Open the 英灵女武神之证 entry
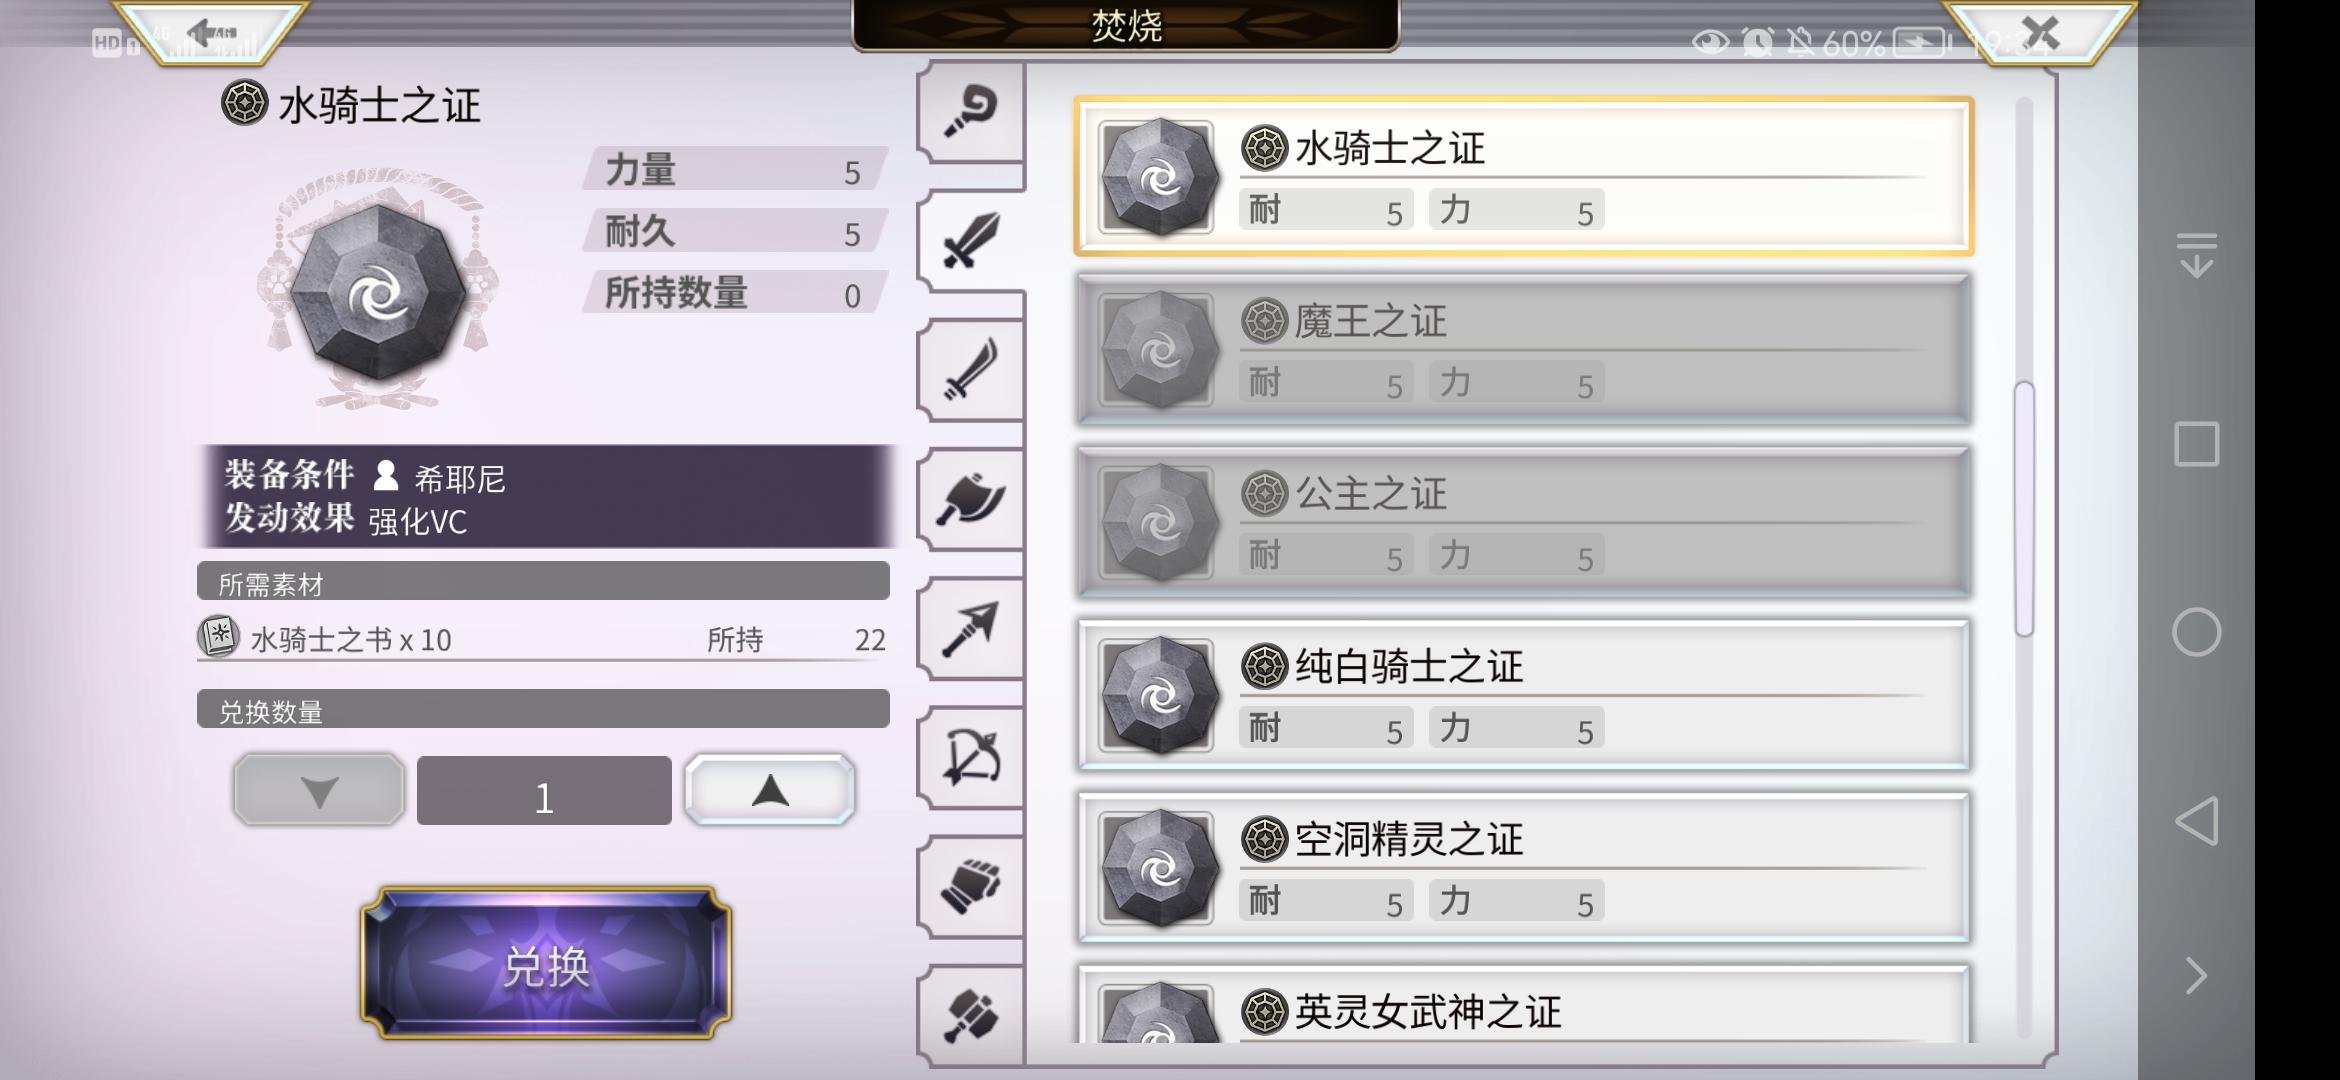 pos(1523,1004)
